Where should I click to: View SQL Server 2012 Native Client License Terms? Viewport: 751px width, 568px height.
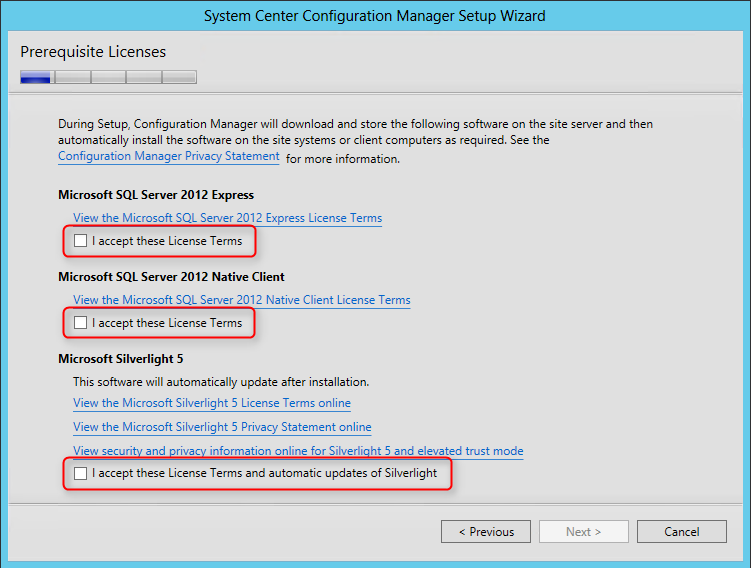(x=242, y=300)
